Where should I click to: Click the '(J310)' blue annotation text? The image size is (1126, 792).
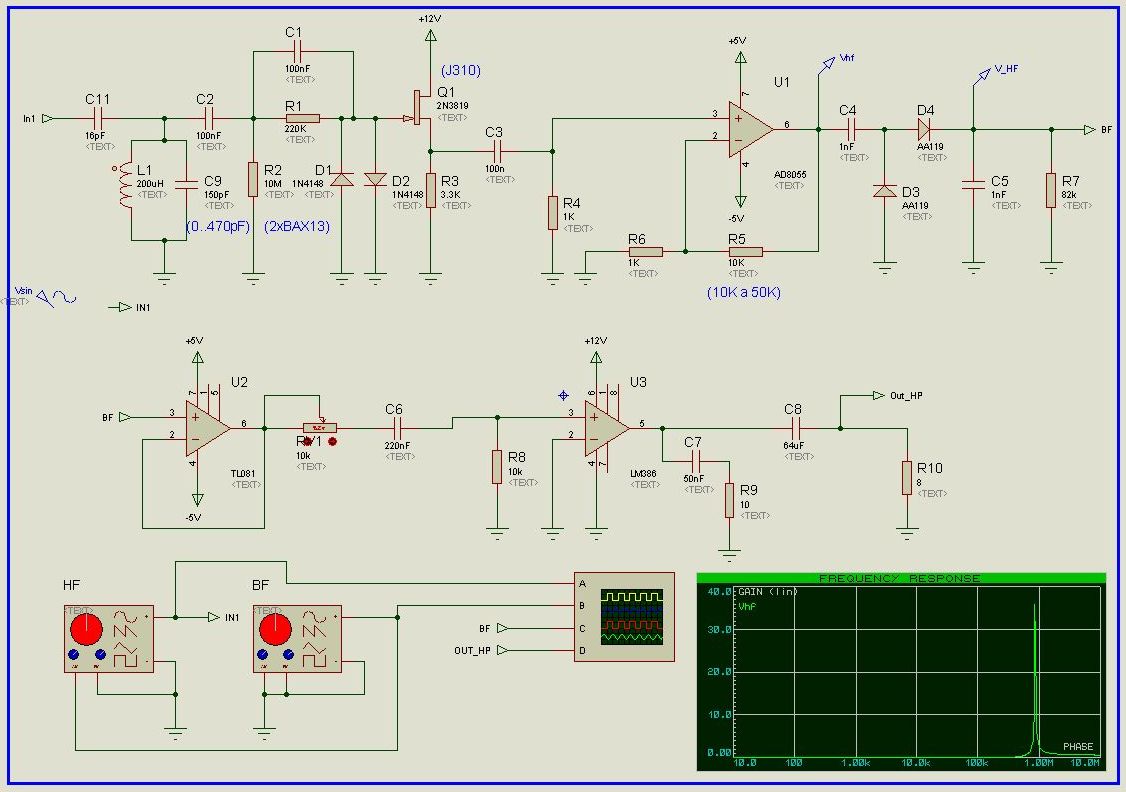[x=460, y=70]
